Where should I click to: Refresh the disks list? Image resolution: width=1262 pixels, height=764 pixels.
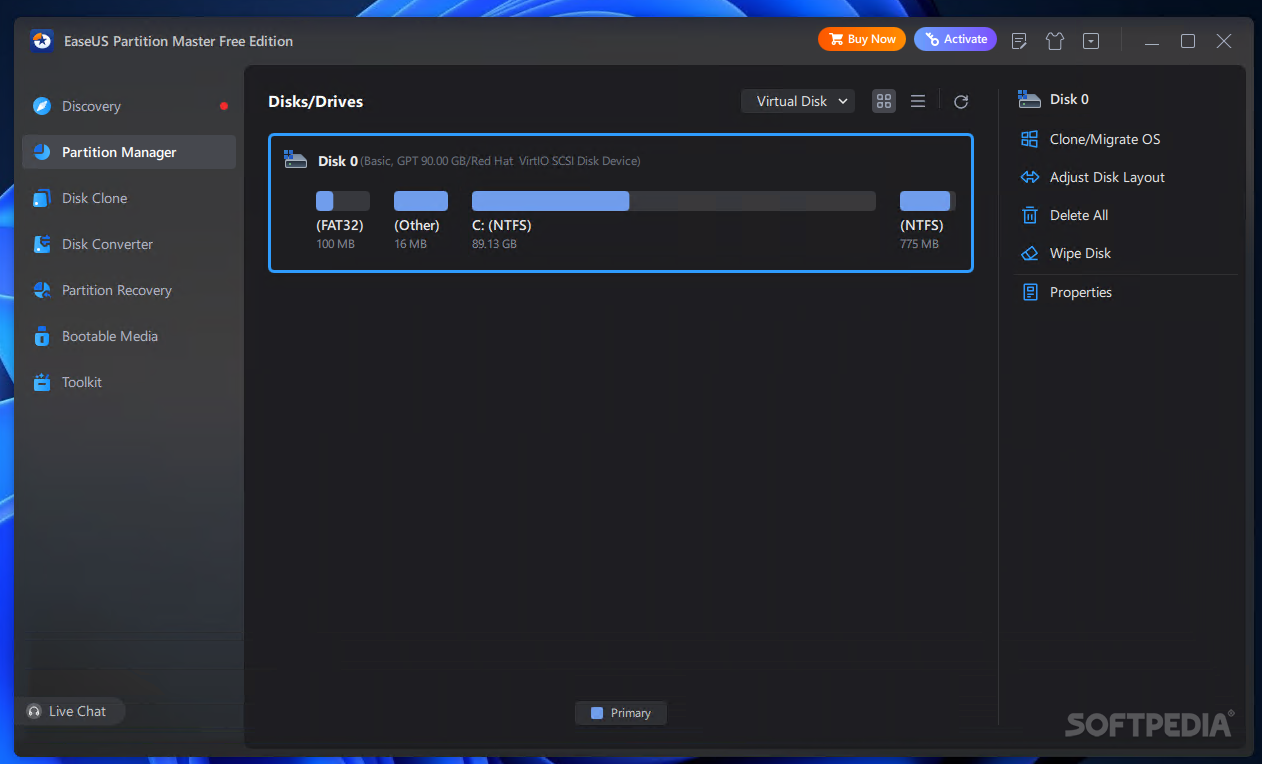pos(961,101)
